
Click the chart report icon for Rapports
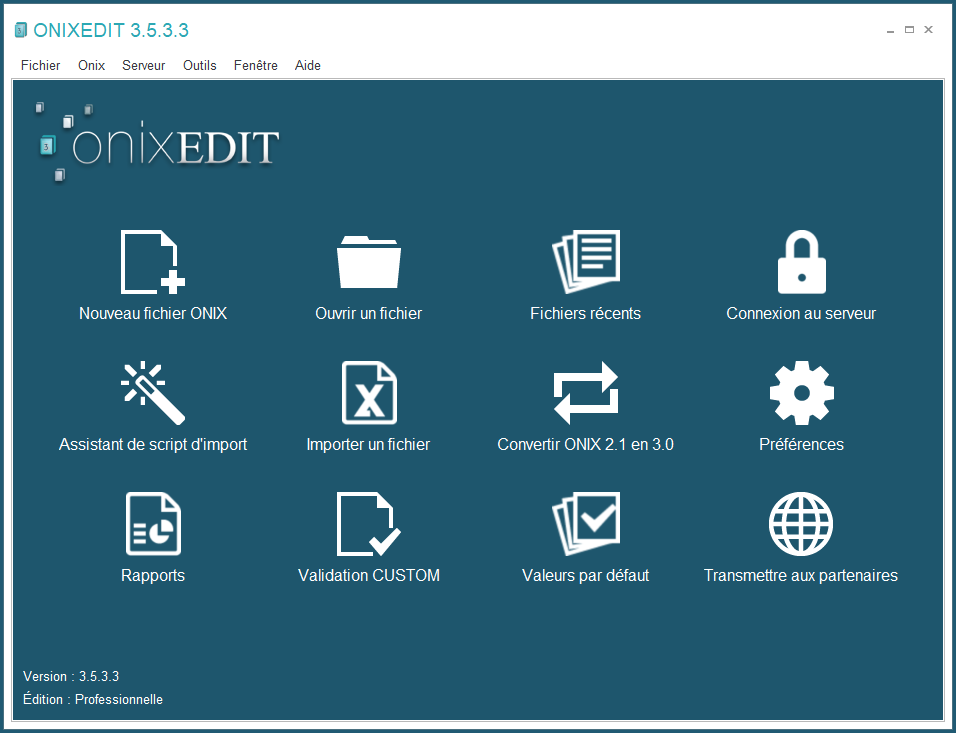(153, 524)
